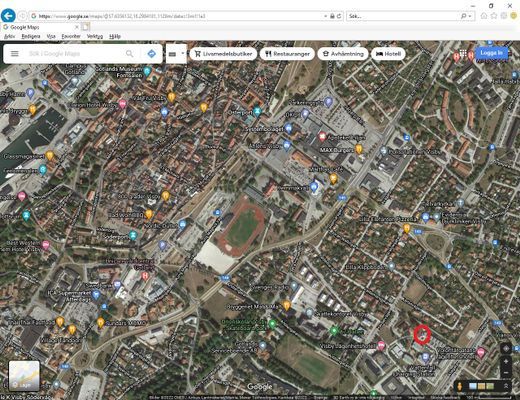Image resolution: width=520 pixels, height=400 pixels.
Task: Go back with the browser's blue arrow
Action: pyautogui.click(x=8, y=16)
